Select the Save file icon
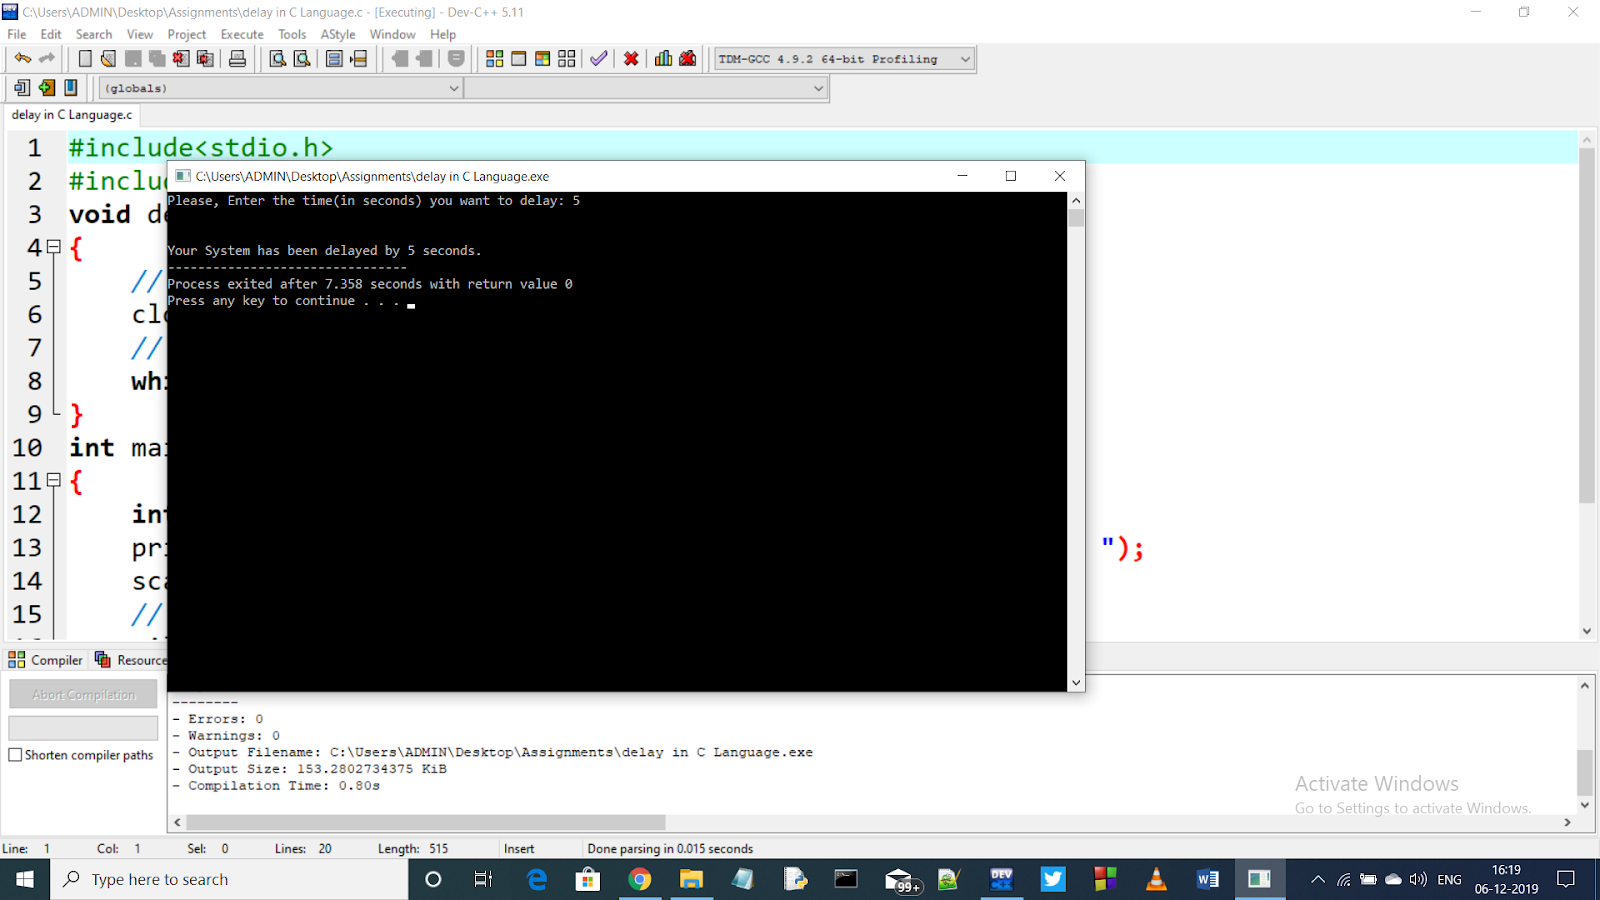 (x=133, y=58)
